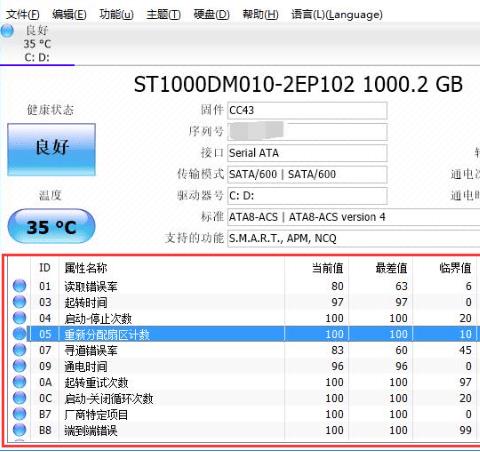
Task: Click the status dot for attribute 09
Action: 19,366
